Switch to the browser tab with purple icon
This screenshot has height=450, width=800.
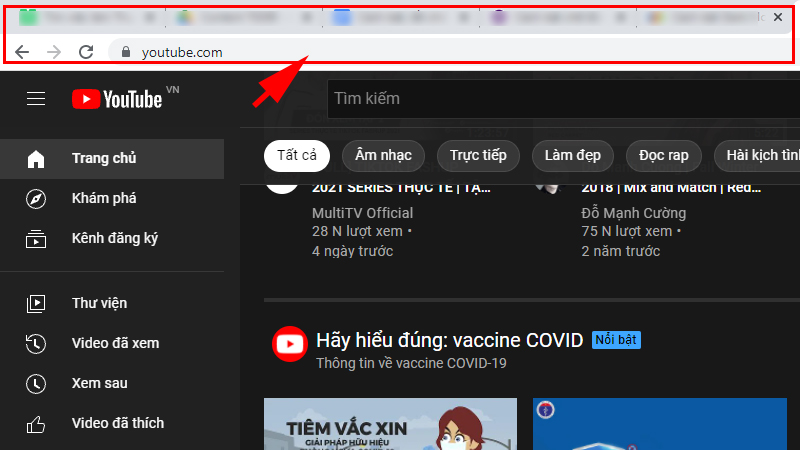tap(558, 18)
